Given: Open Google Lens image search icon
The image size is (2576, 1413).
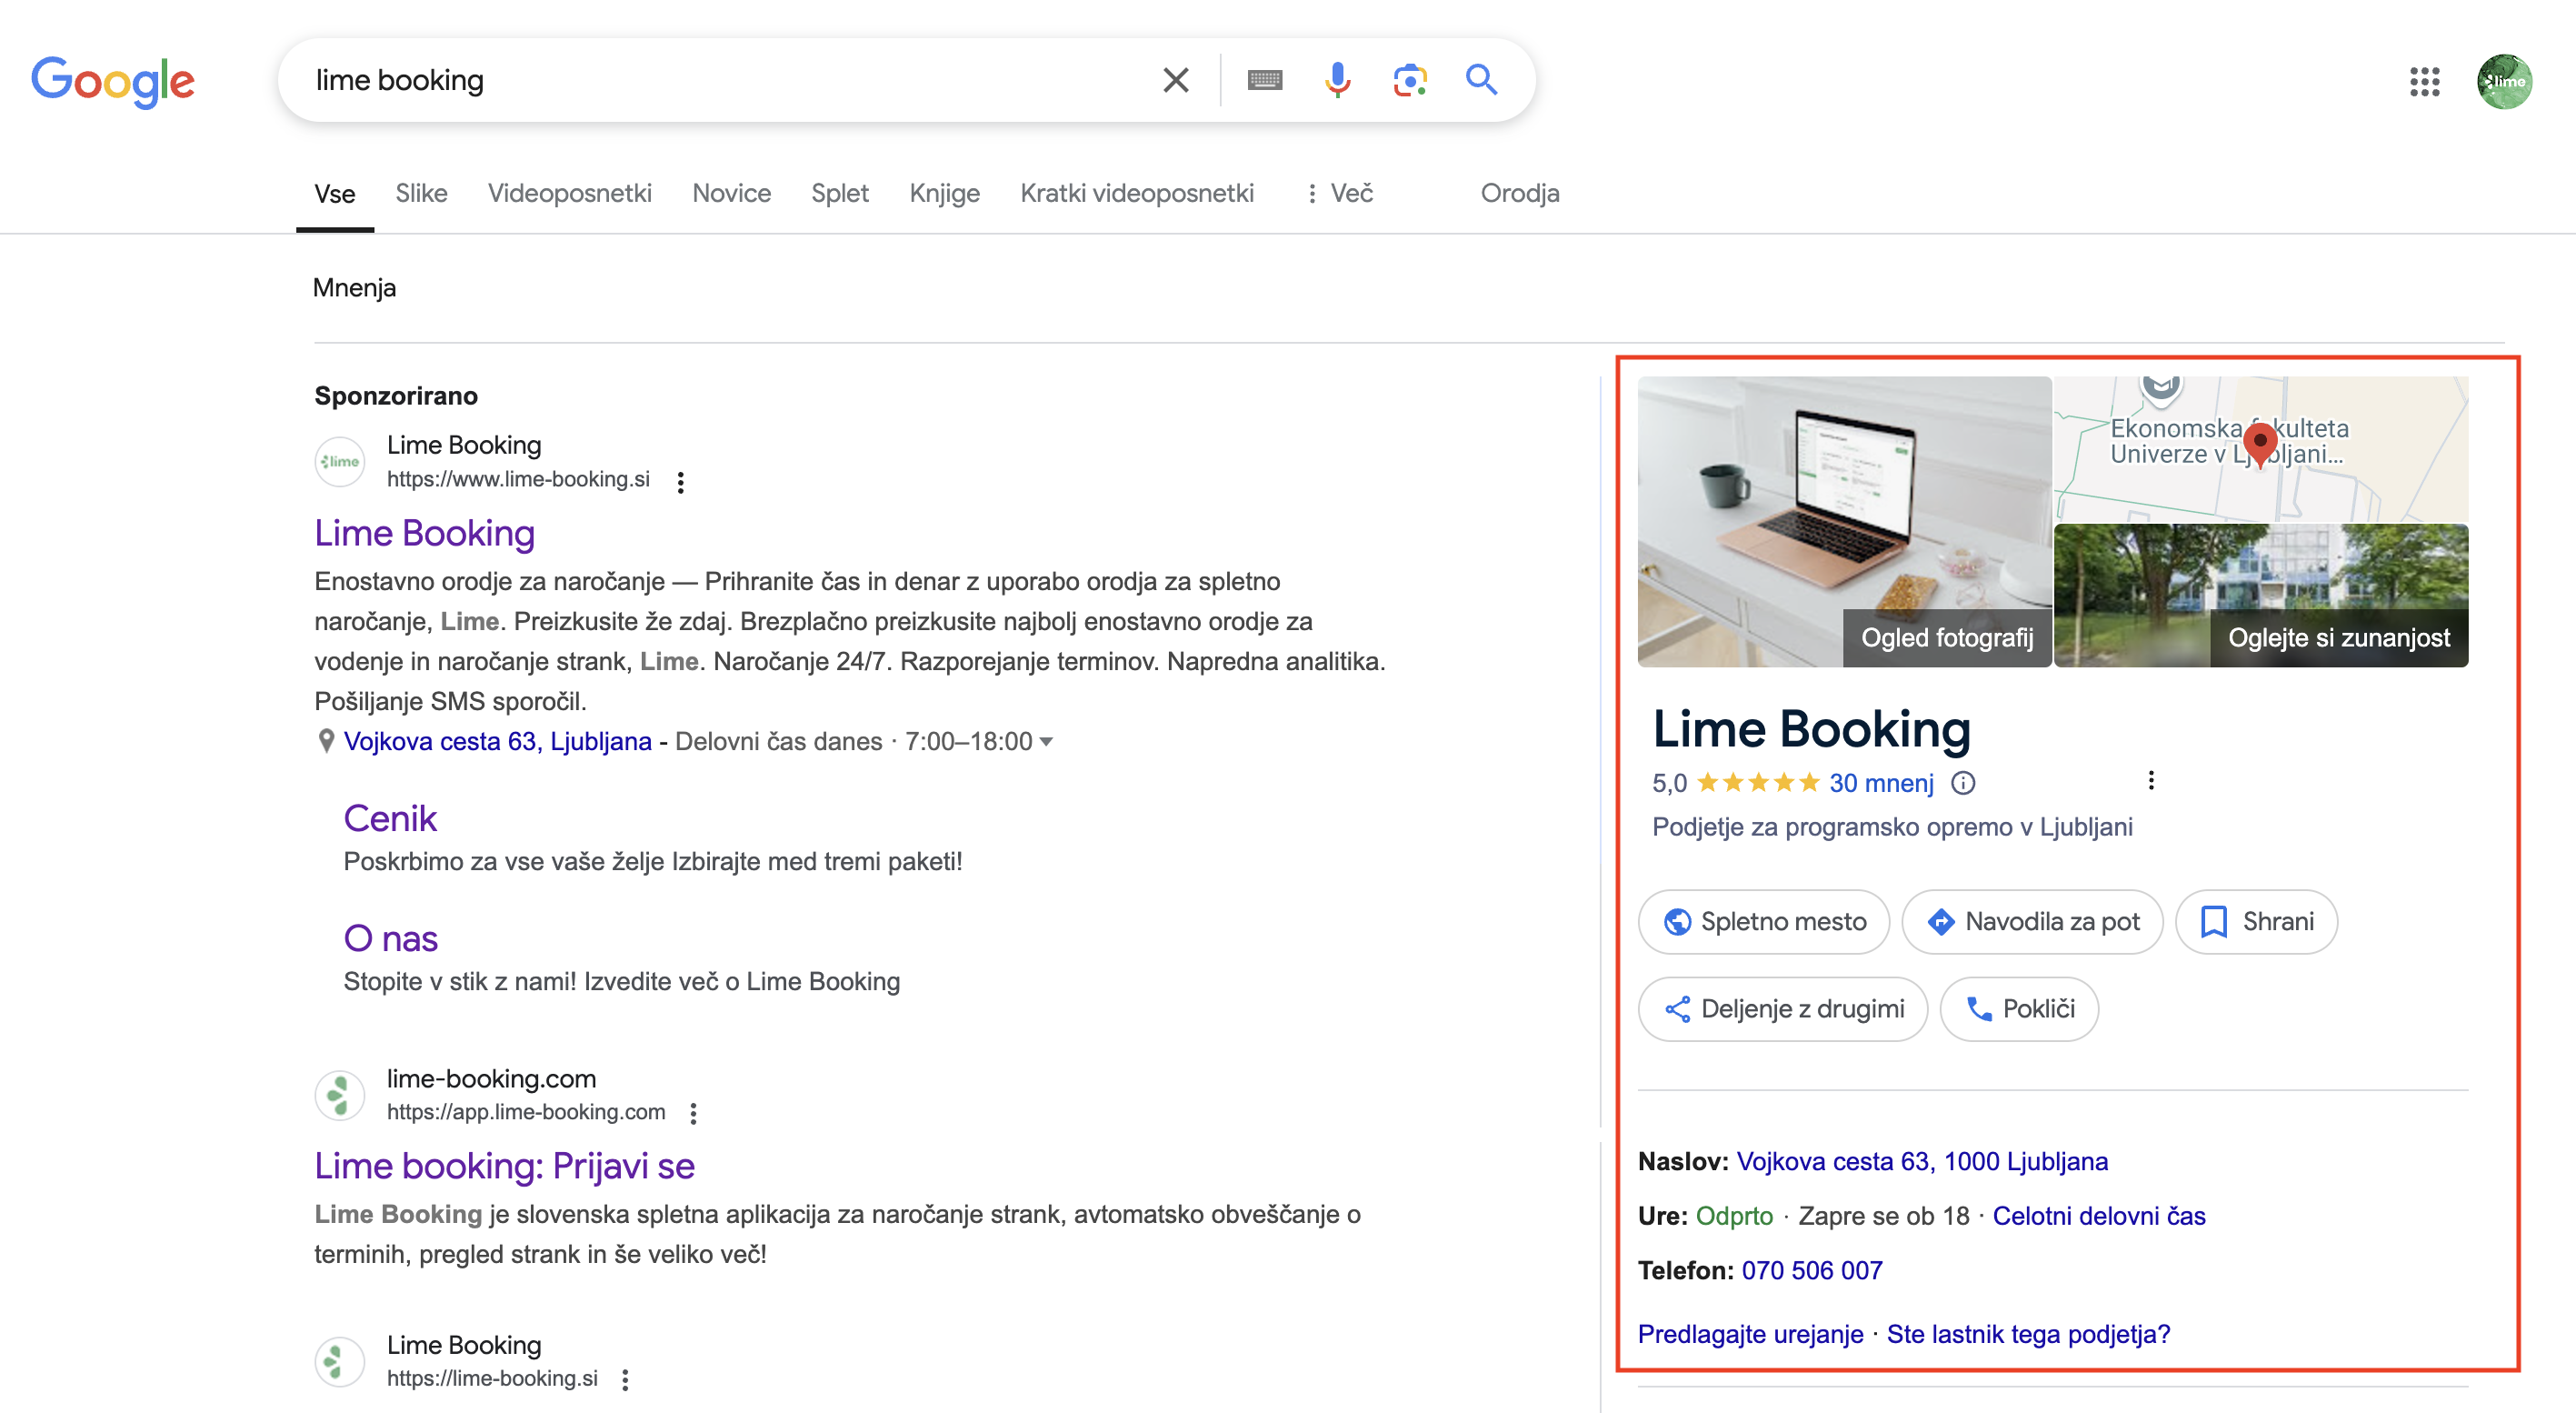Looking at the screenshot, I should (1409, 80).
